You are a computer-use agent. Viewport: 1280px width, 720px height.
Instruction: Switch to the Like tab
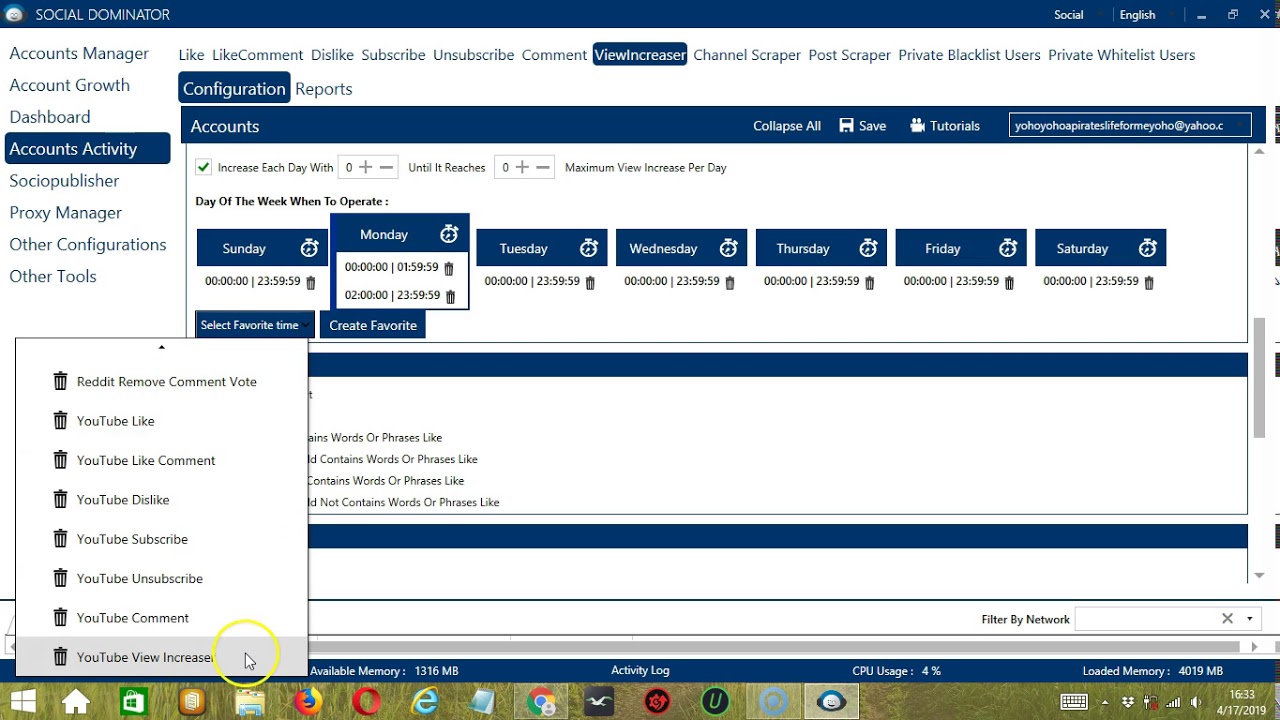[x=191, y=55]
